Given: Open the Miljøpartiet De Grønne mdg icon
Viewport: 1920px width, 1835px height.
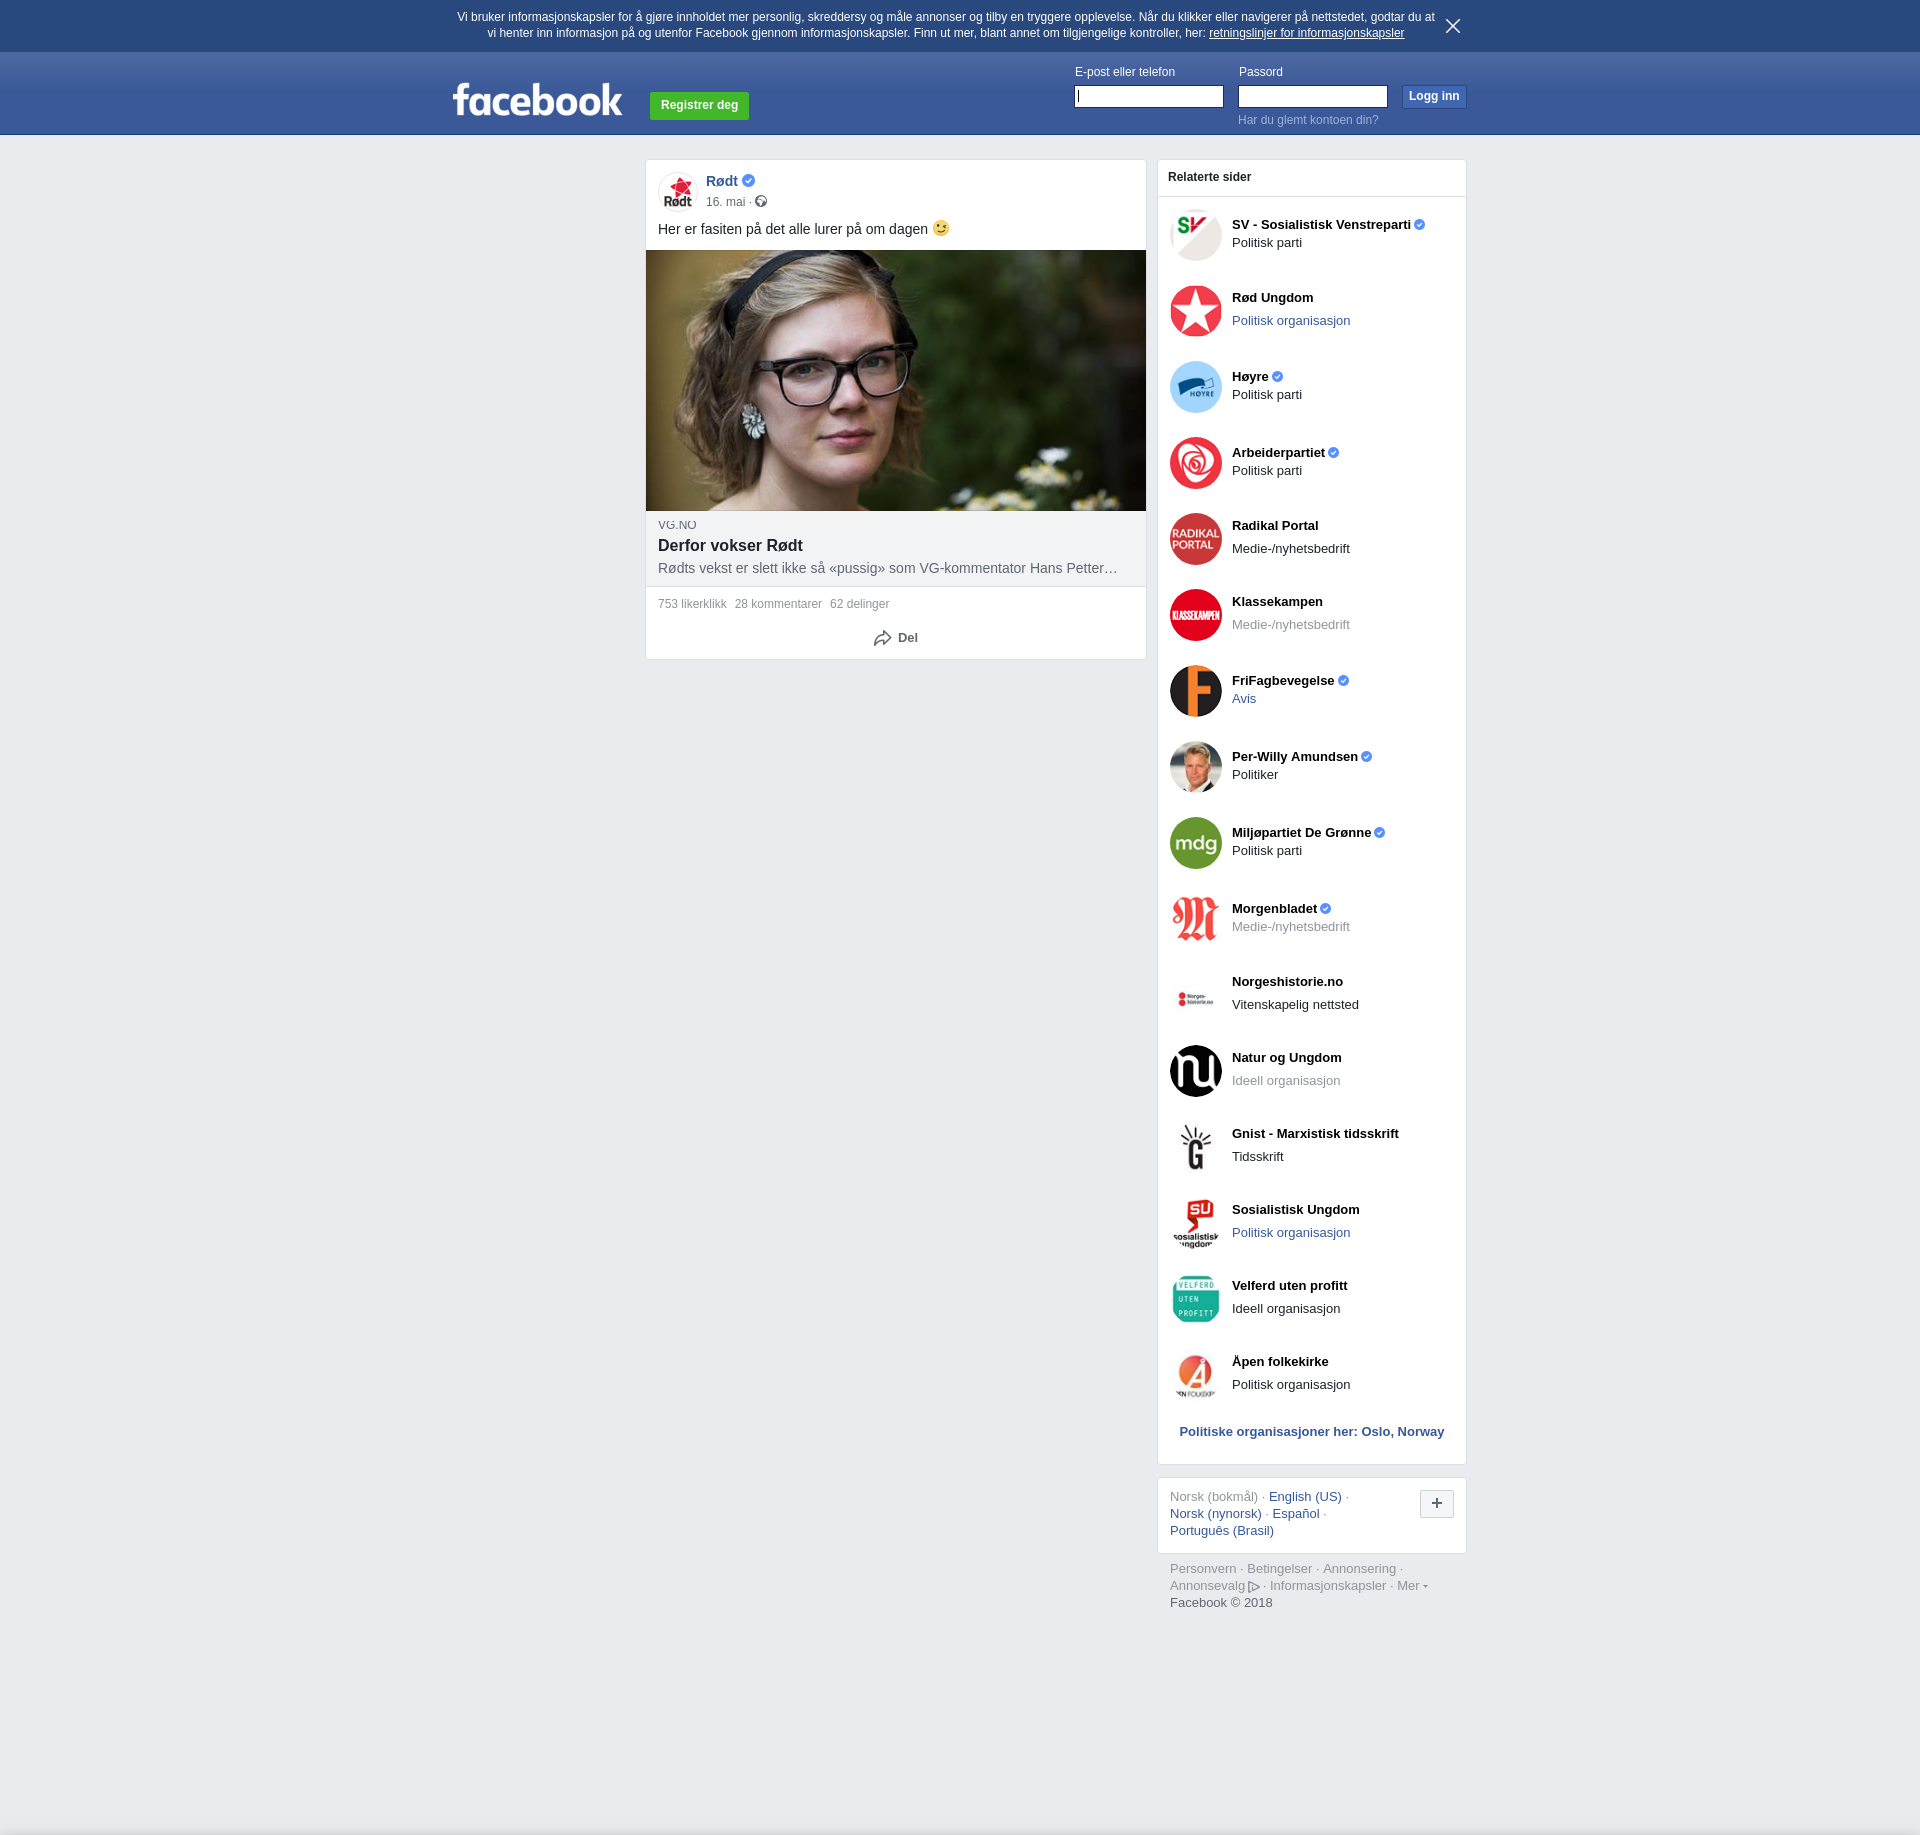Looking at the screenshot, I should (x=1195, y=843).
